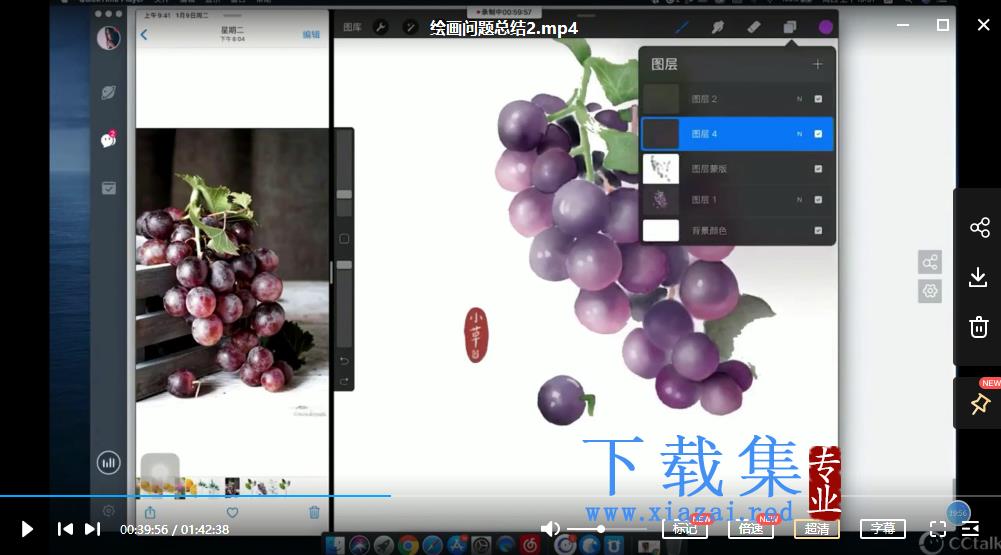
Task: Download the video
Action: (x=978, y=277)
